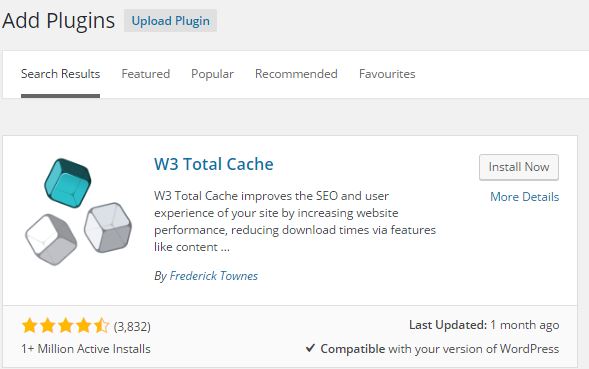Viewport: 589px width, 369px height.
Task: Click the gray cube in the plugin logo
Action: point(108,227)
